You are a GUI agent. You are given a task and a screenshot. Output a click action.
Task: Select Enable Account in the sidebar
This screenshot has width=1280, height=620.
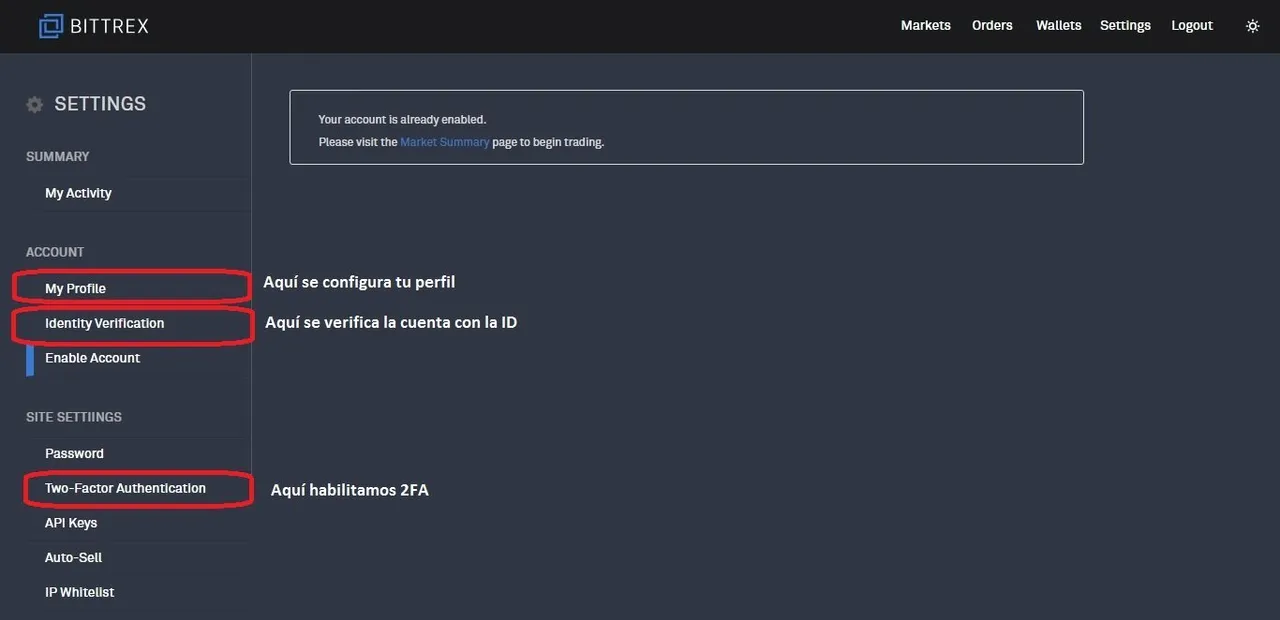coord(92,358)
